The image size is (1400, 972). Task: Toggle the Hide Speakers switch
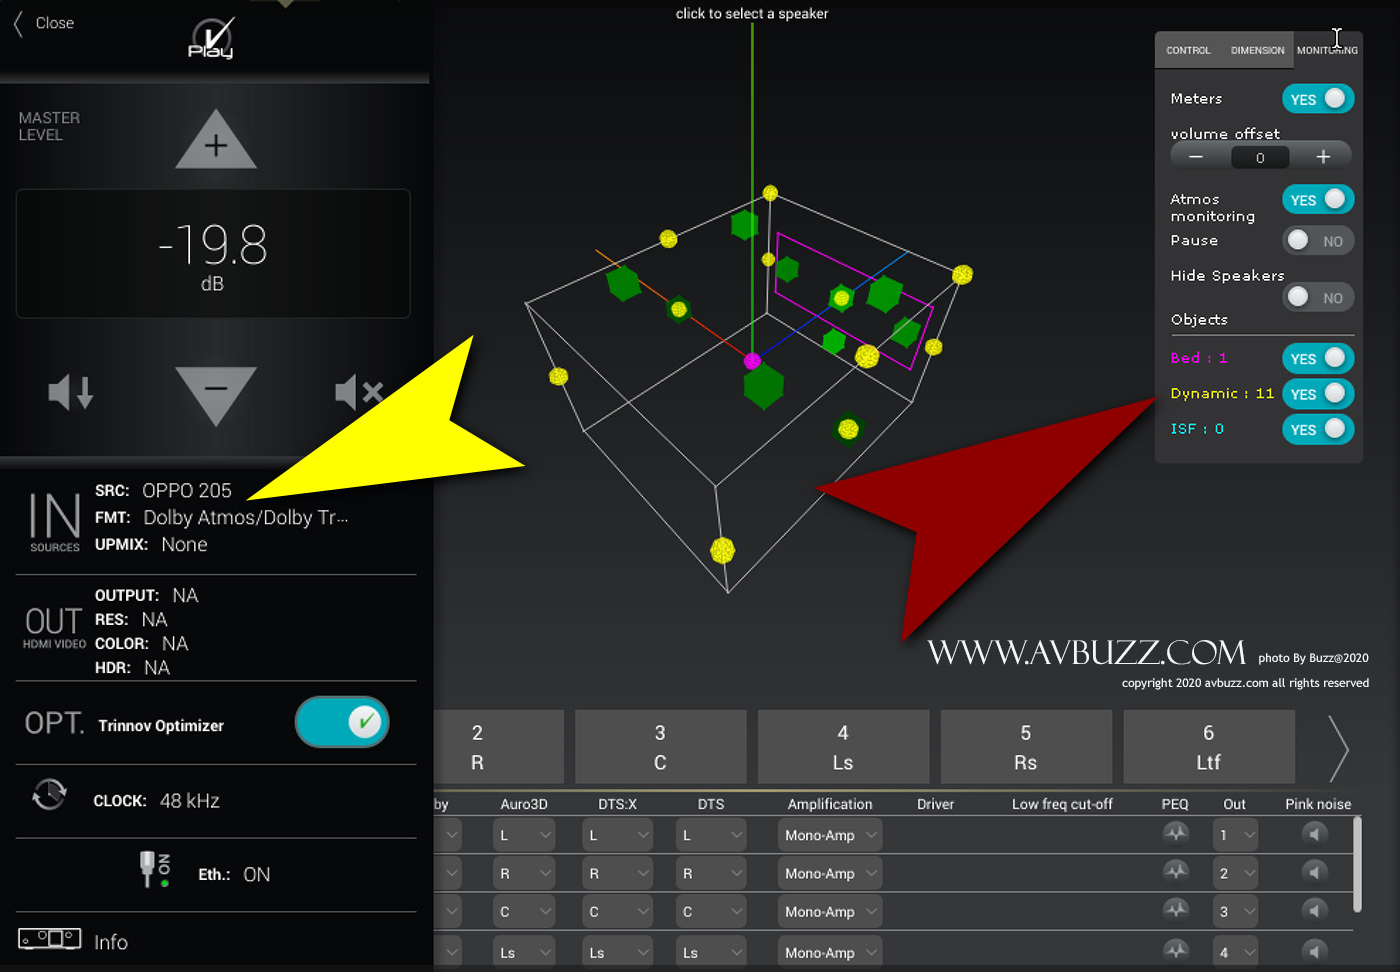pyautogui.click(x=1317, y=297)
